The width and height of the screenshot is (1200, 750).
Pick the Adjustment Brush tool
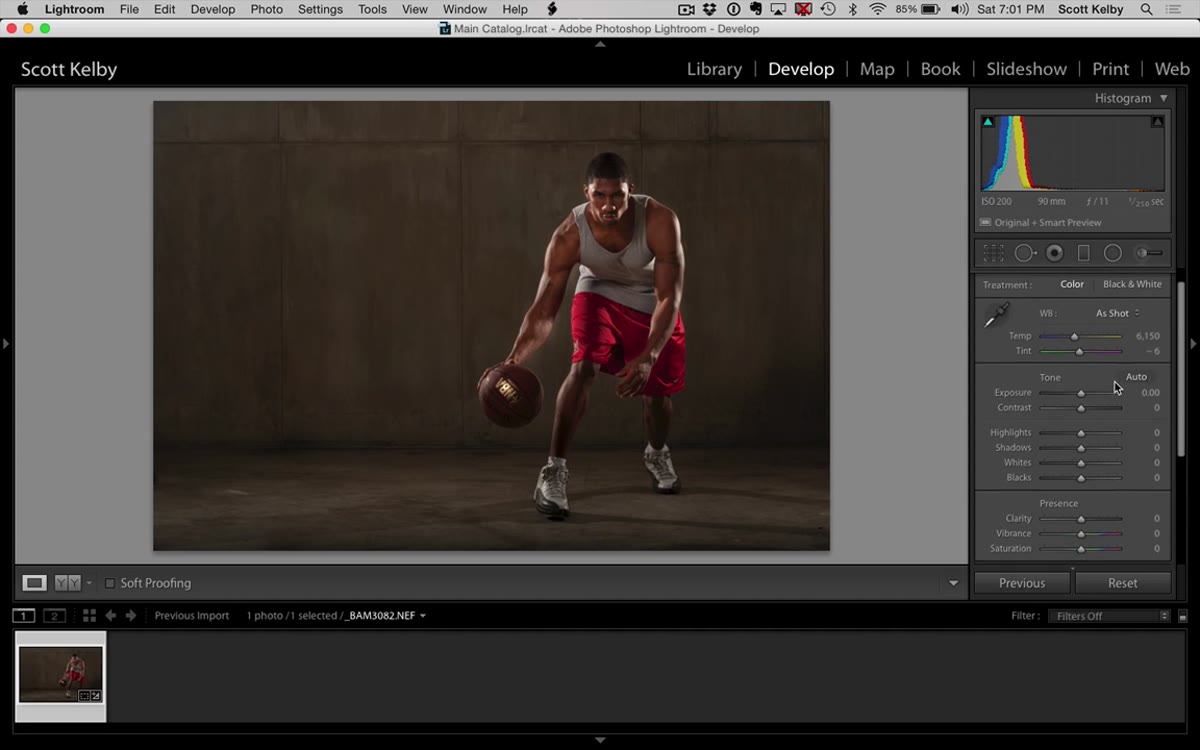point(1149,253)
